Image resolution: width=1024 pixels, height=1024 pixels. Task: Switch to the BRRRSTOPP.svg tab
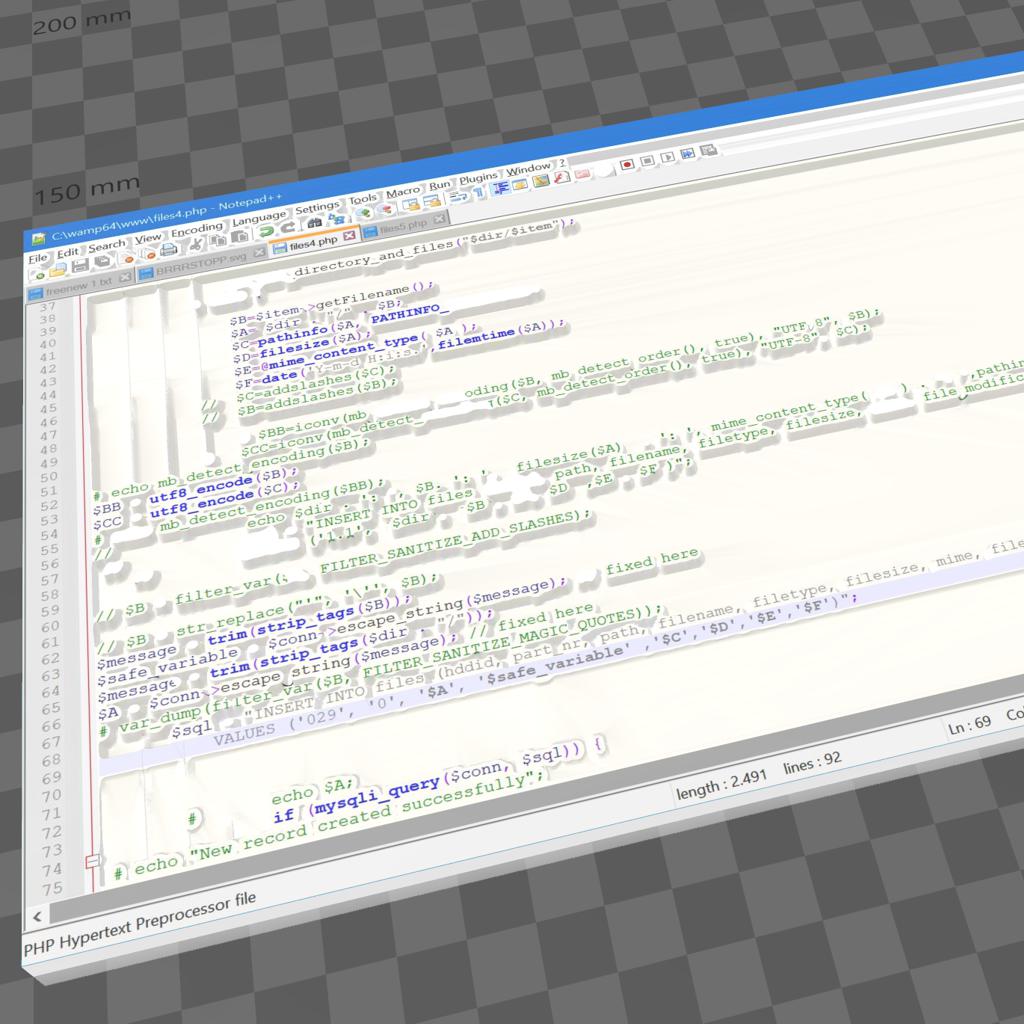tap(200, 265)
